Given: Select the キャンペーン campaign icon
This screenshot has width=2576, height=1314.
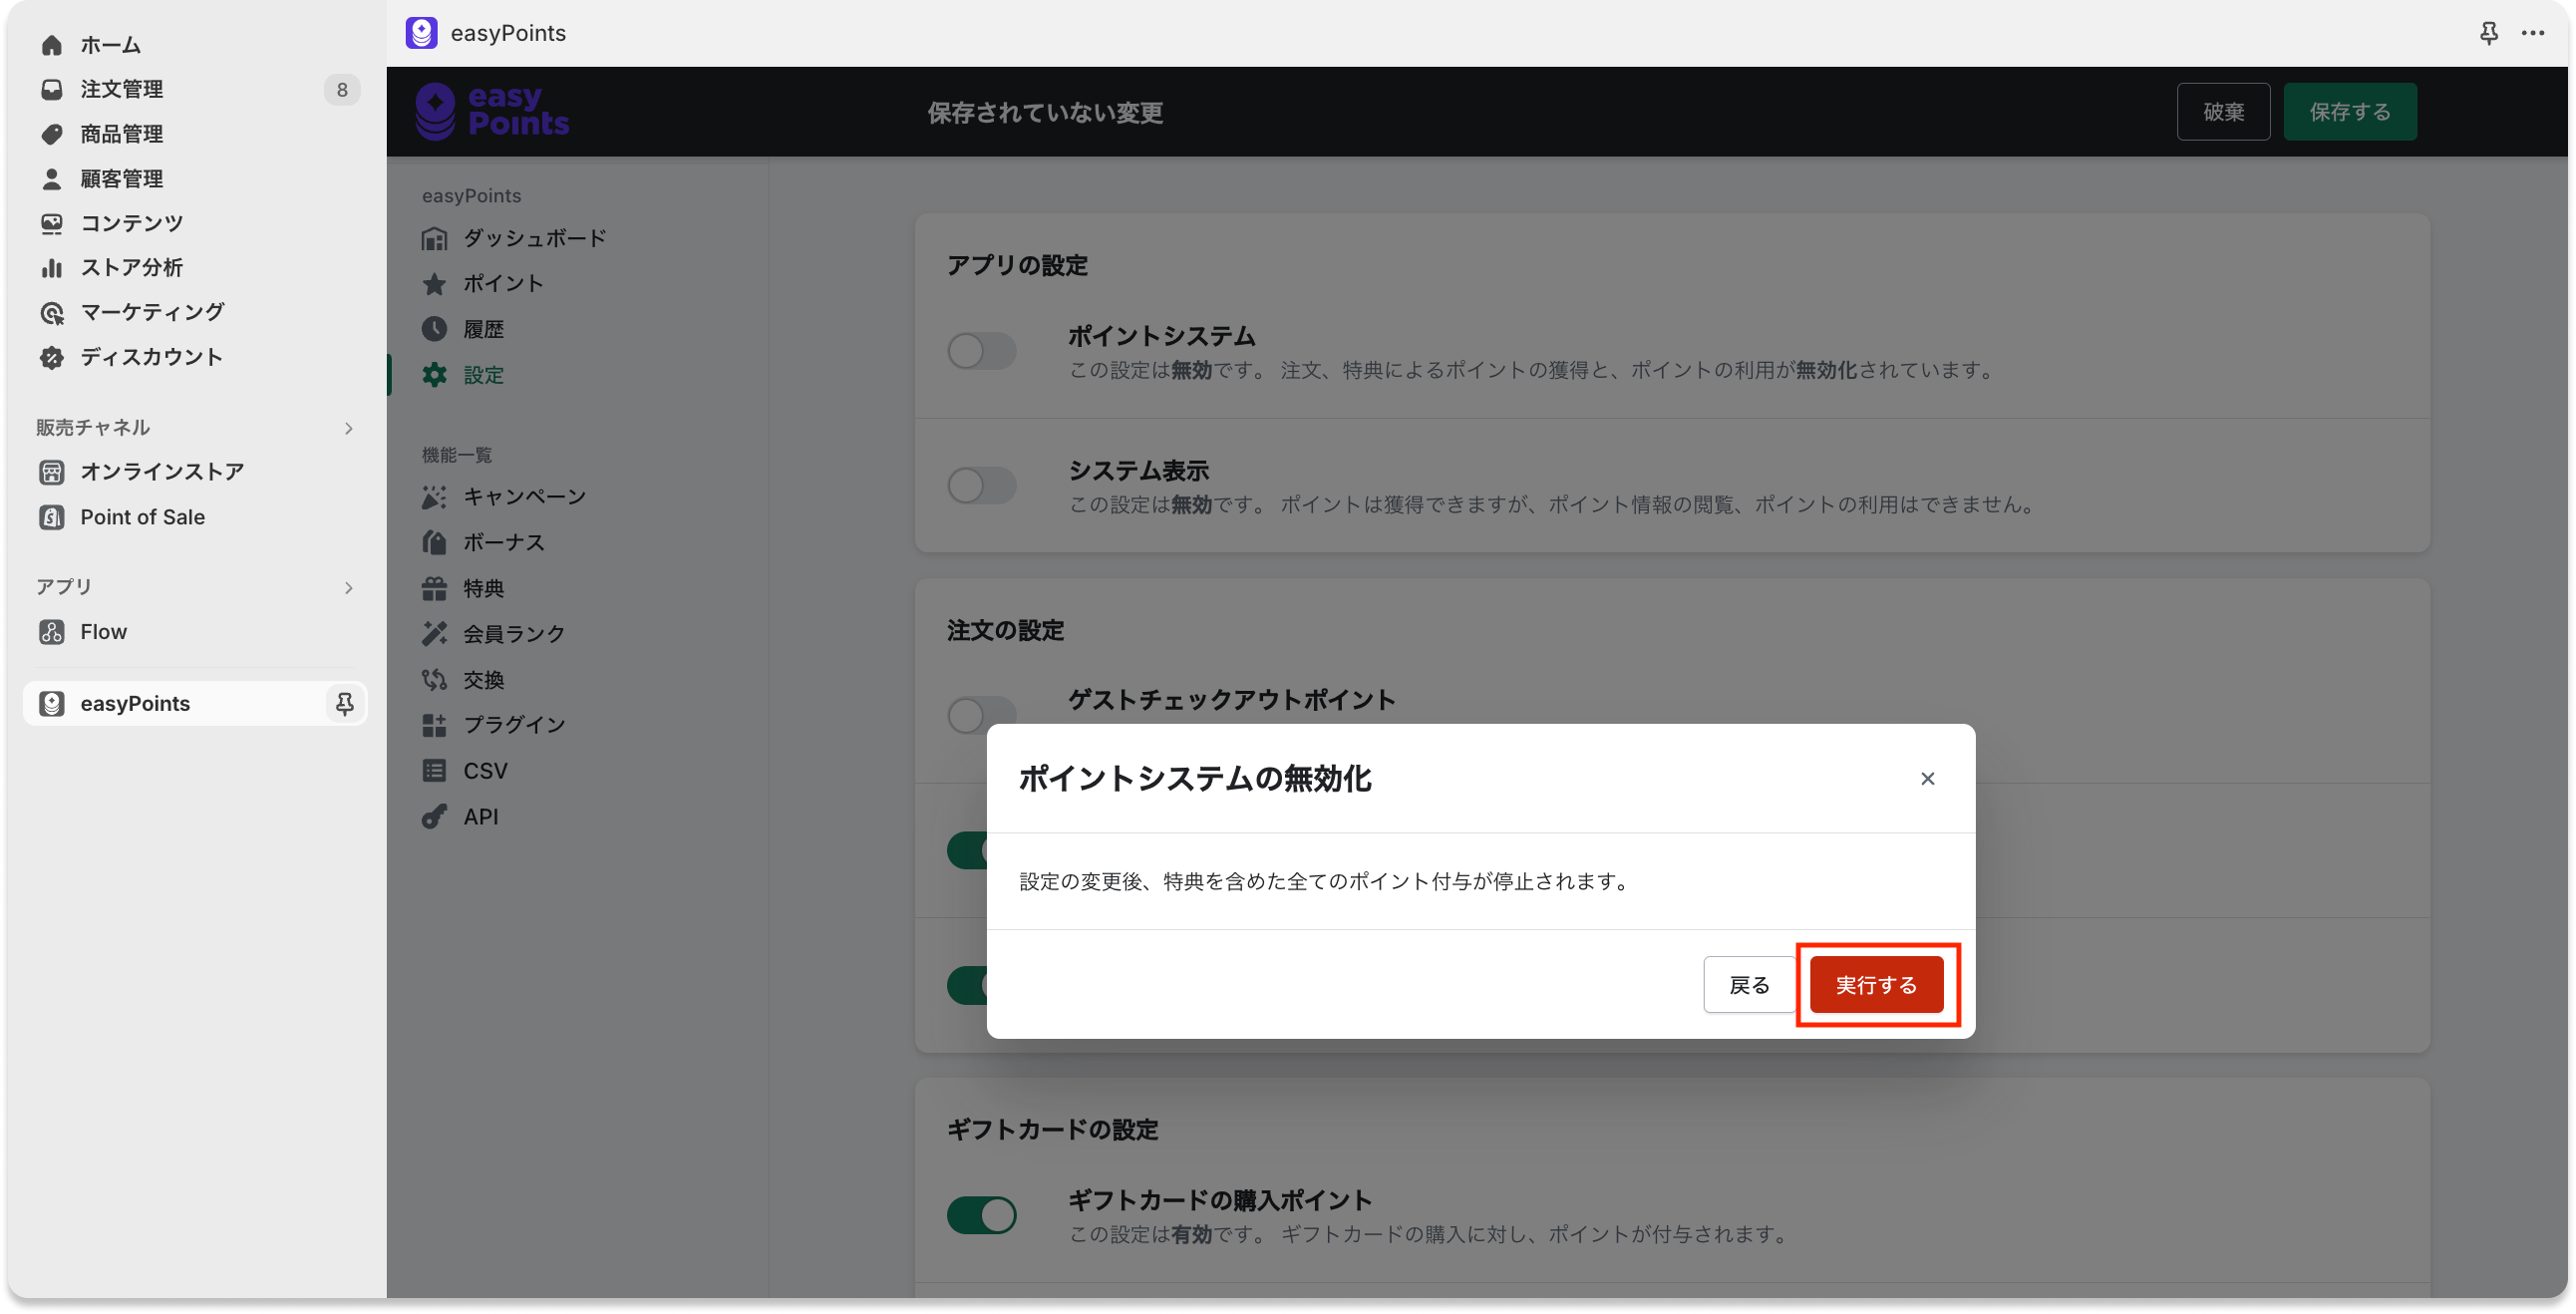Looking at the screenshot, I should 434,497.
